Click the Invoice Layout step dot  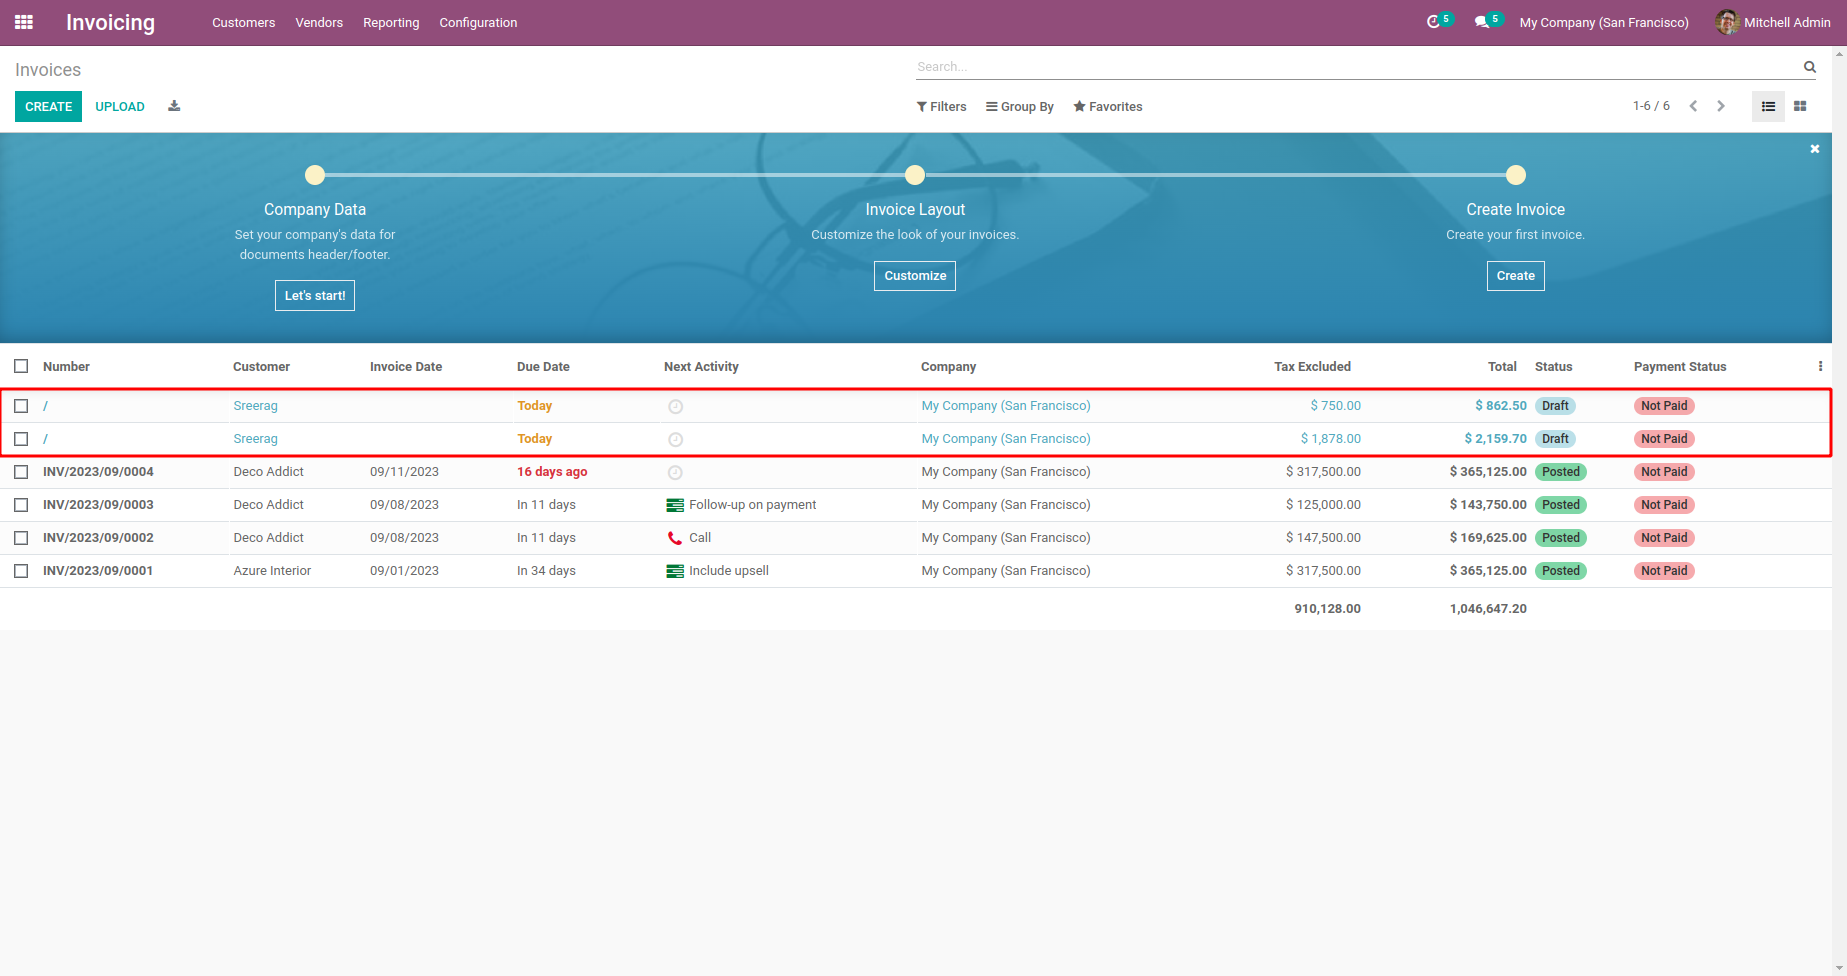pyautogui.click(x=915, y=175)
